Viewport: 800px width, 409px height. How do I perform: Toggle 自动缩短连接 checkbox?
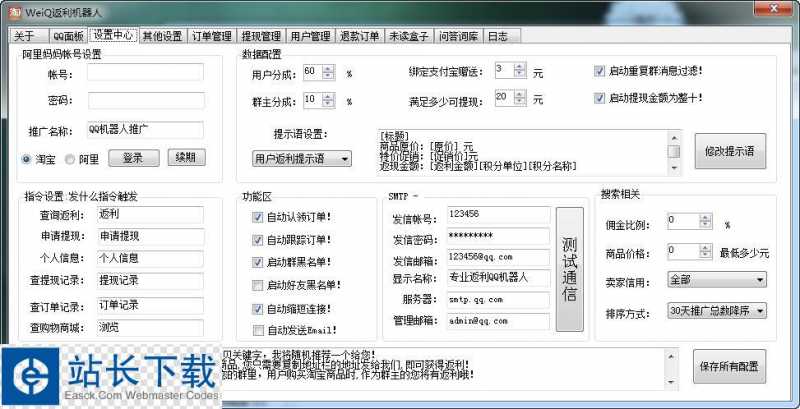258,309
